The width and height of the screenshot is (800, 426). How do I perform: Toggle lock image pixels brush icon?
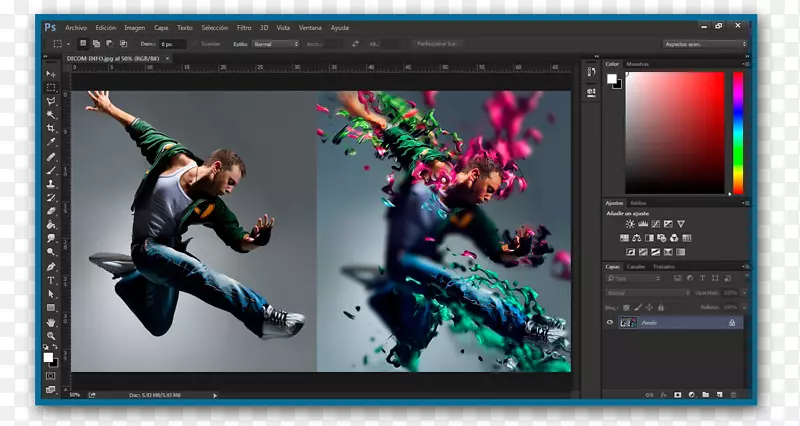(x=638, y=308)
